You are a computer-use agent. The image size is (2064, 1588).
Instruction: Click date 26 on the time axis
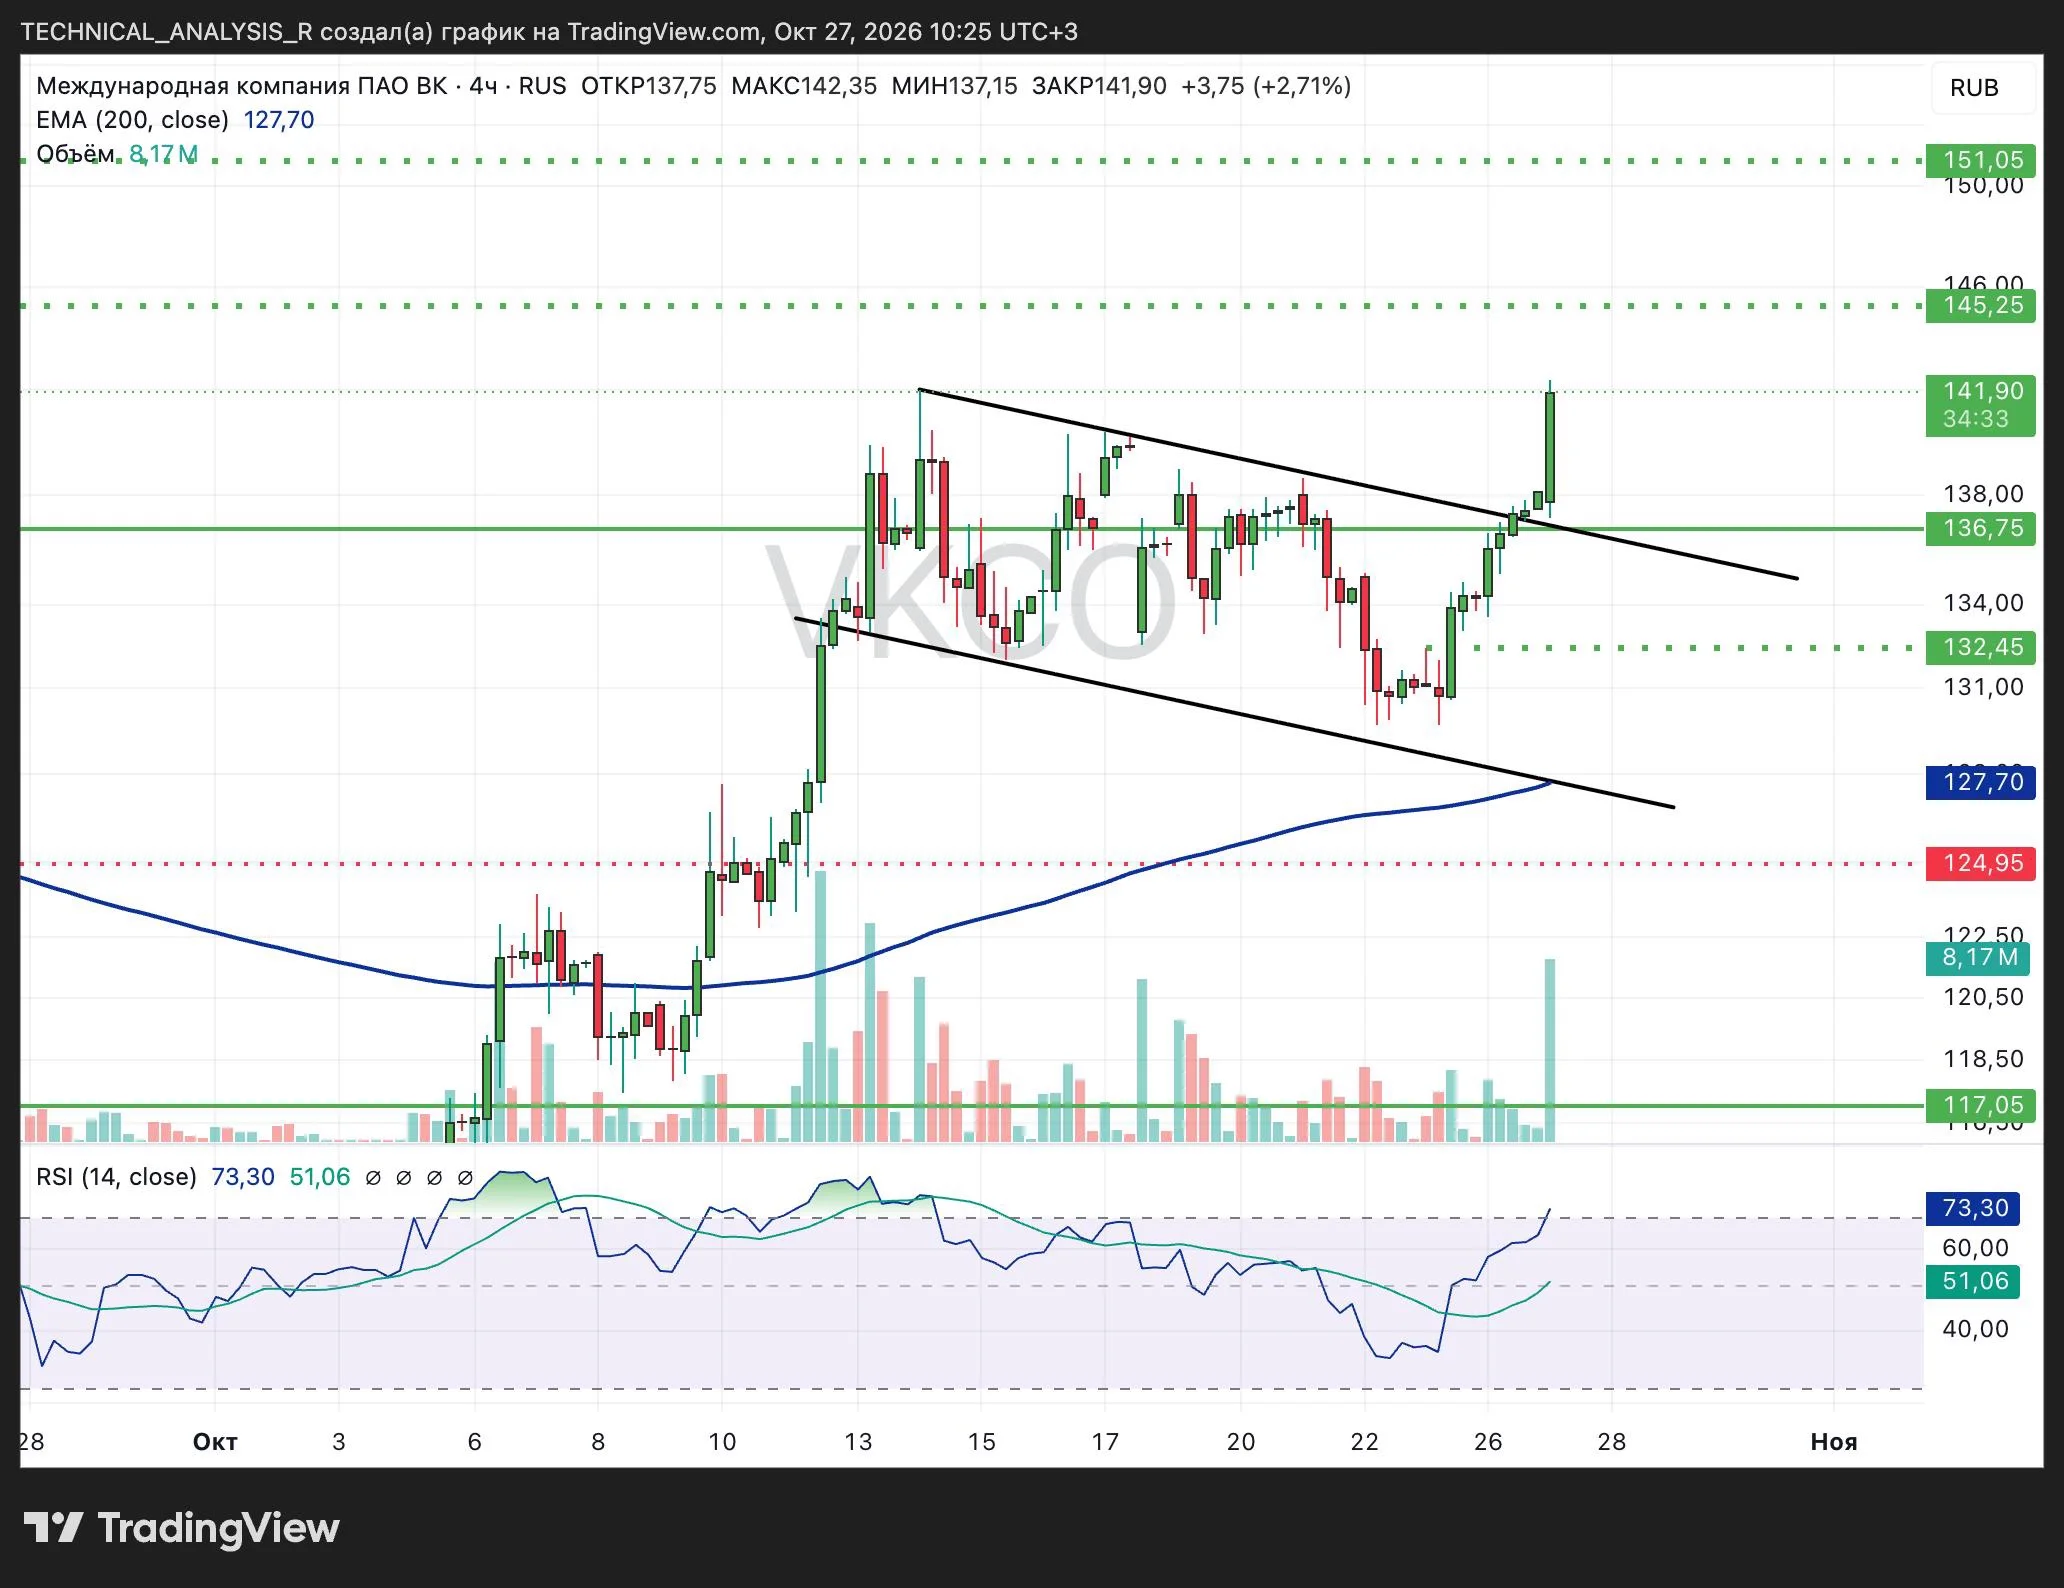pos(1488,1441)
